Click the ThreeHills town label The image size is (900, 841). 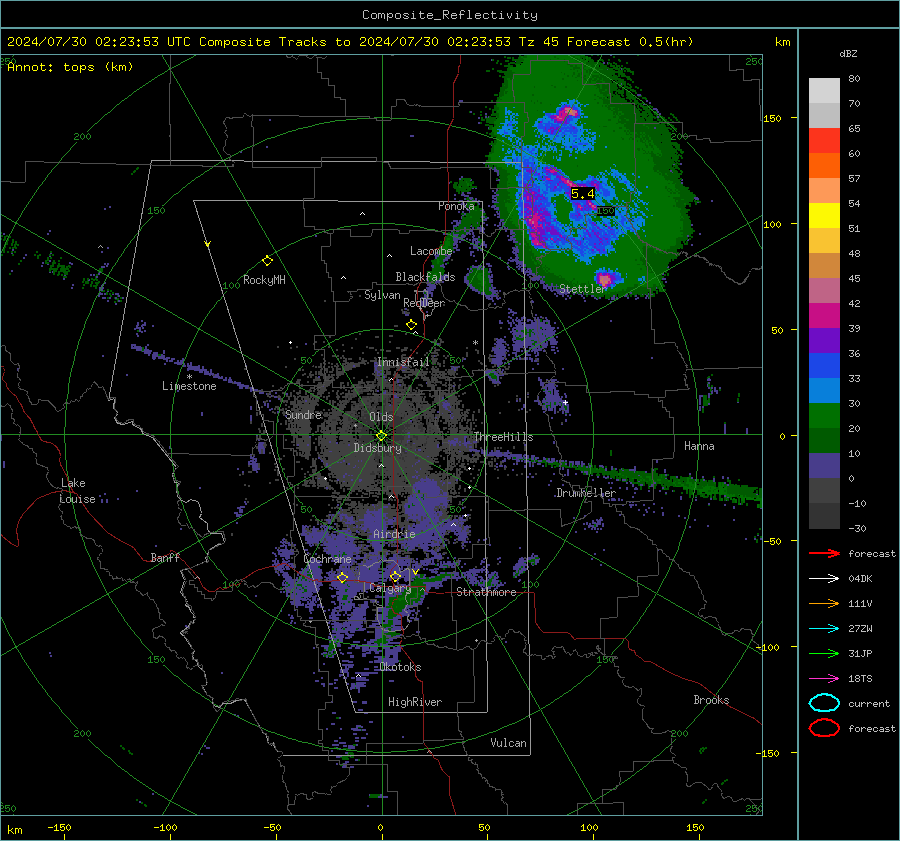[x=503, y=437]
